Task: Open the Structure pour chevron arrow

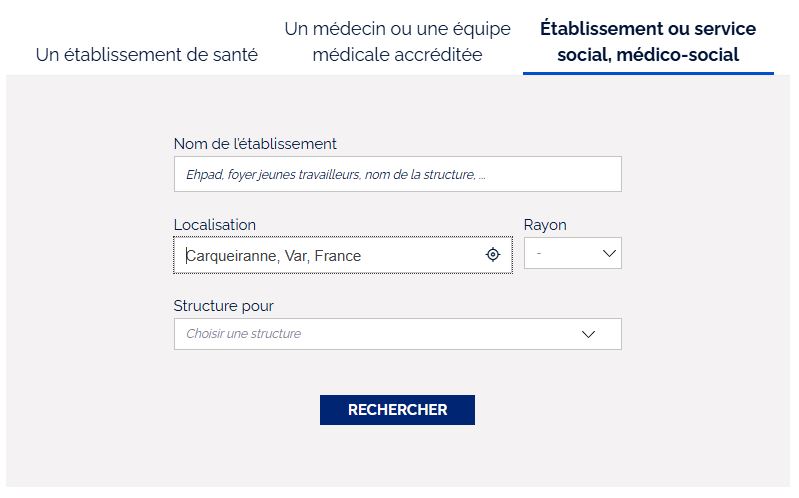Action: point(589,334)
